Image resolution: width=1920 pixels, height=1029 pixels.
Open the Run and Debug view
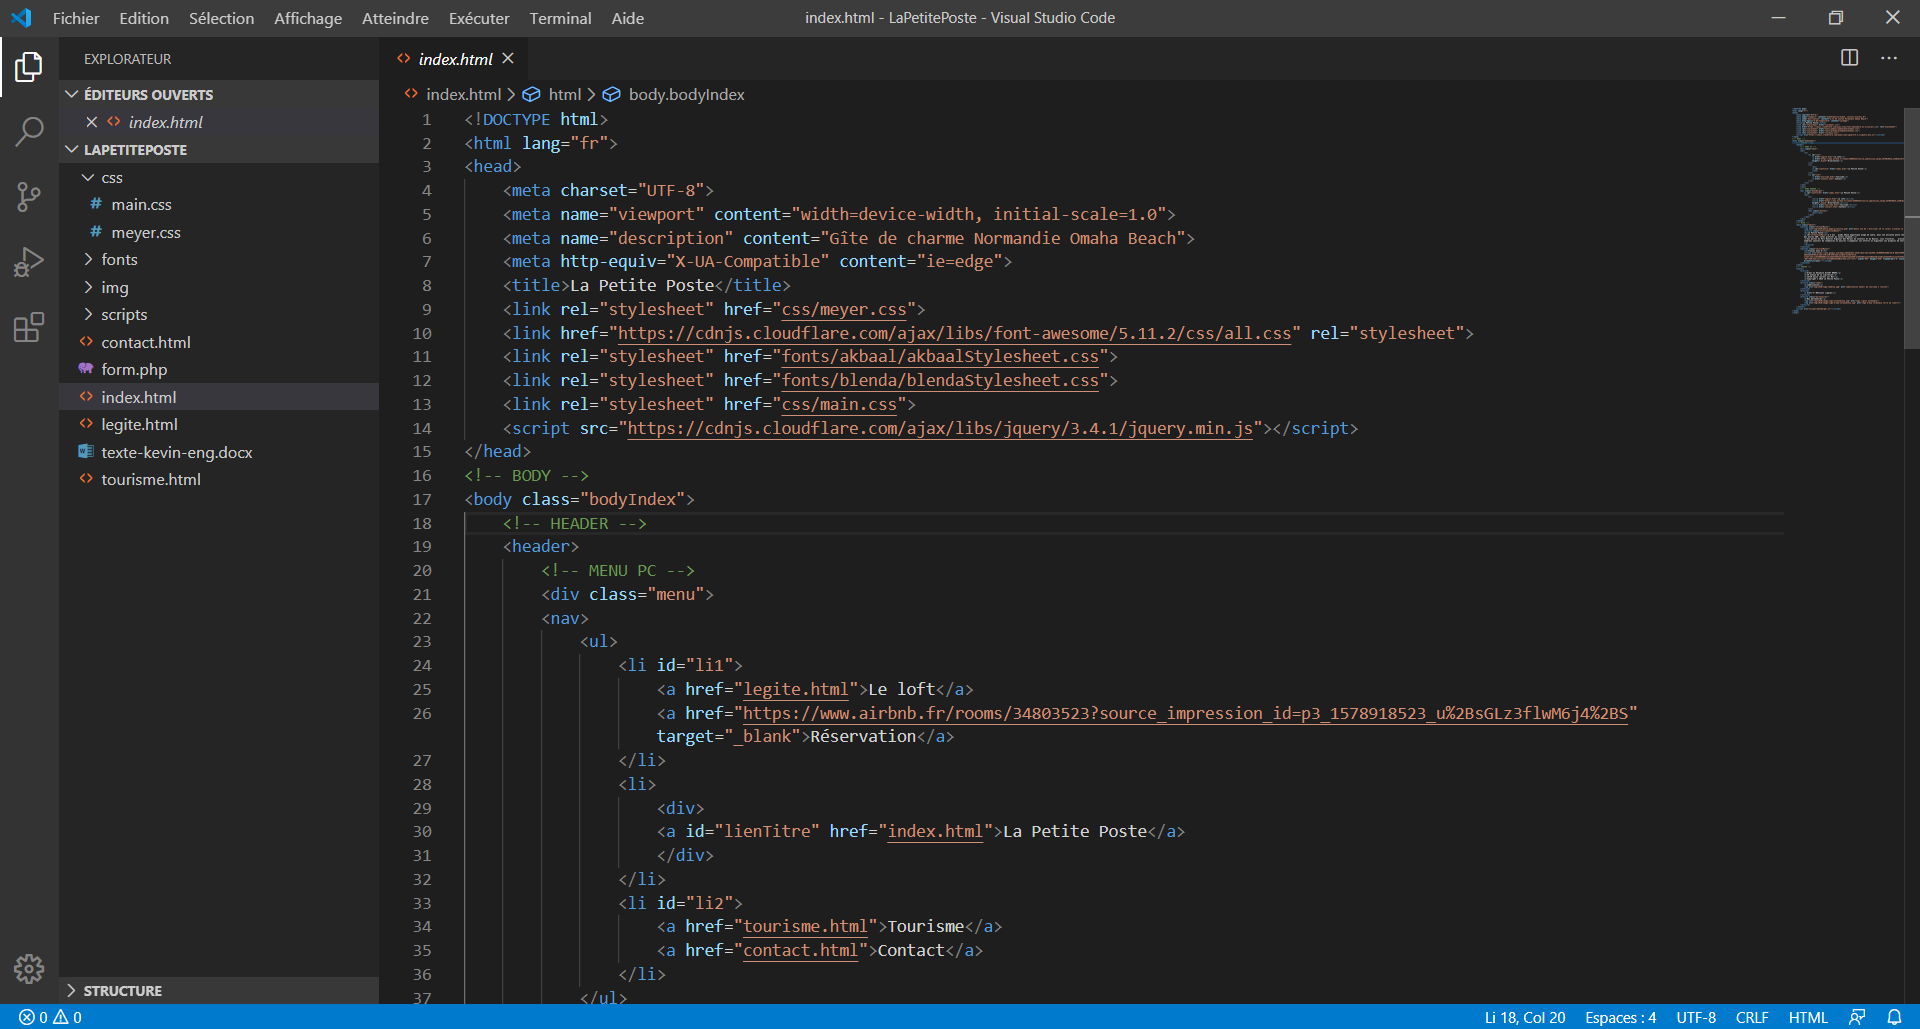coord(29,261)
